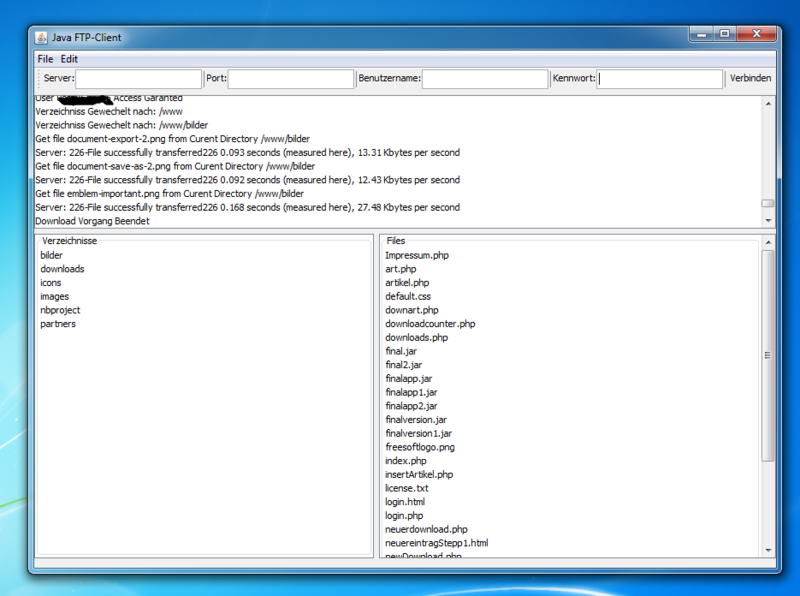Screen dimensions: 800x596
Task: Click the Port input field
Action: pyautogui.click(x=291, y=78)
